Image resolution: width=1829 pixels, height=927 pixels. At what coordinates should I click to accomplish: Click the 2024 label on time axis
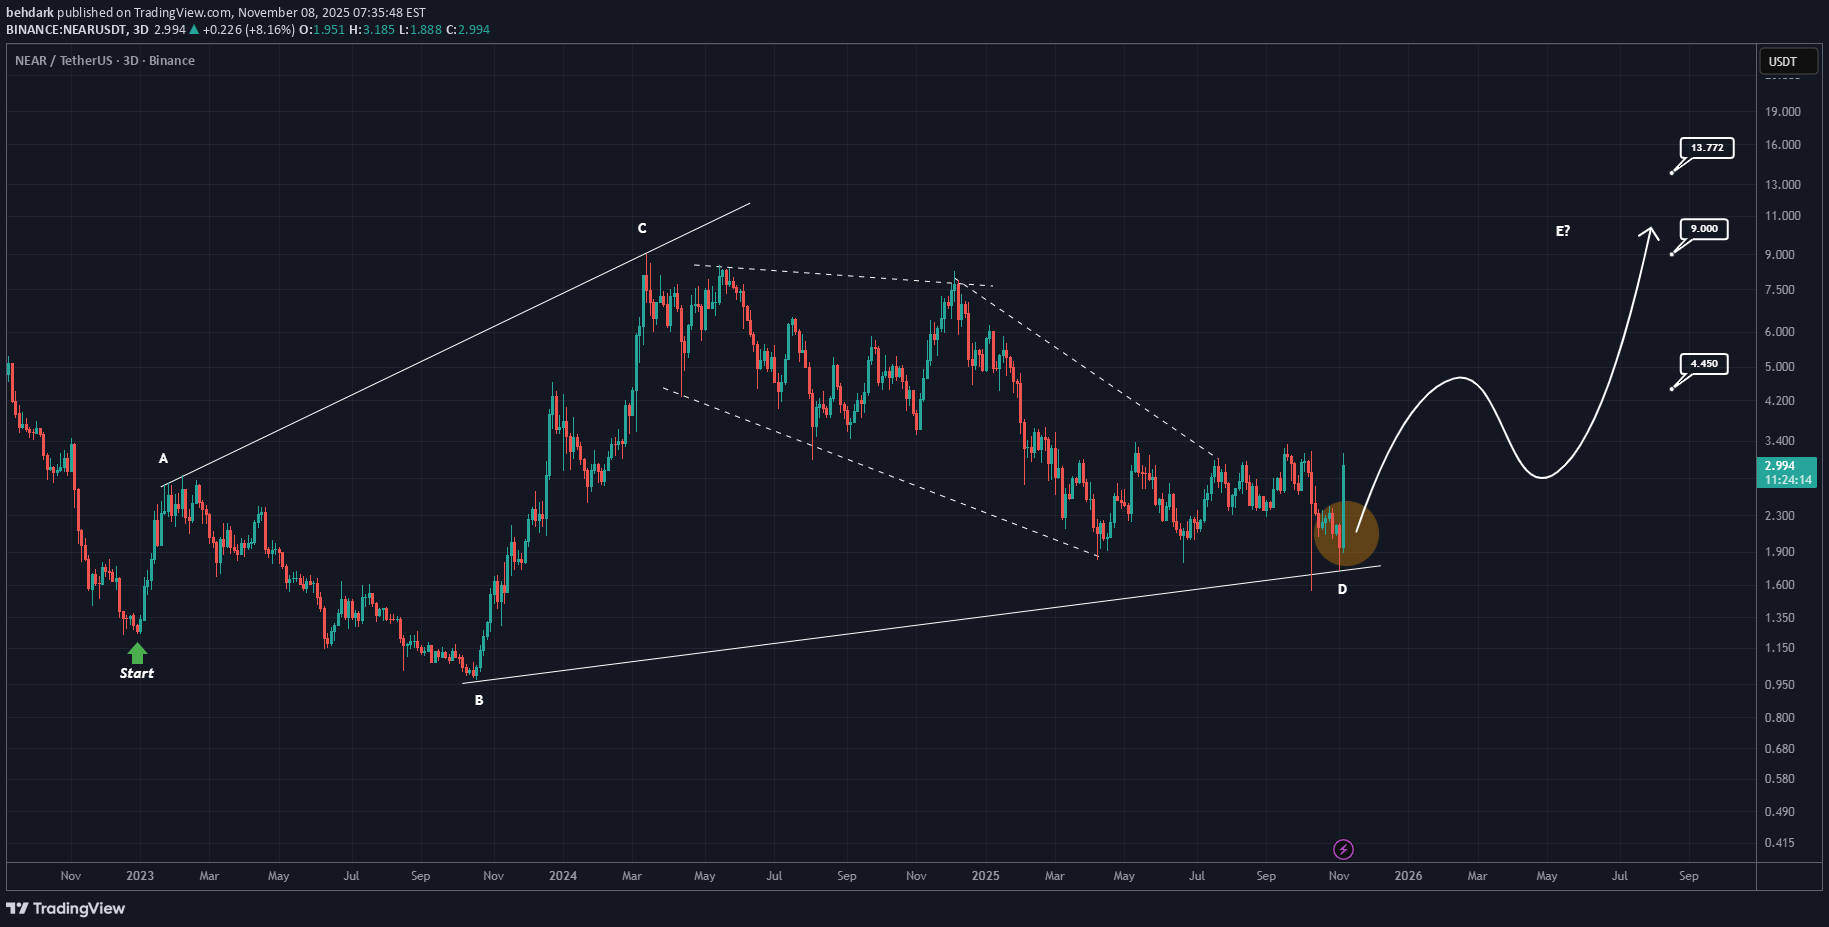563,876
